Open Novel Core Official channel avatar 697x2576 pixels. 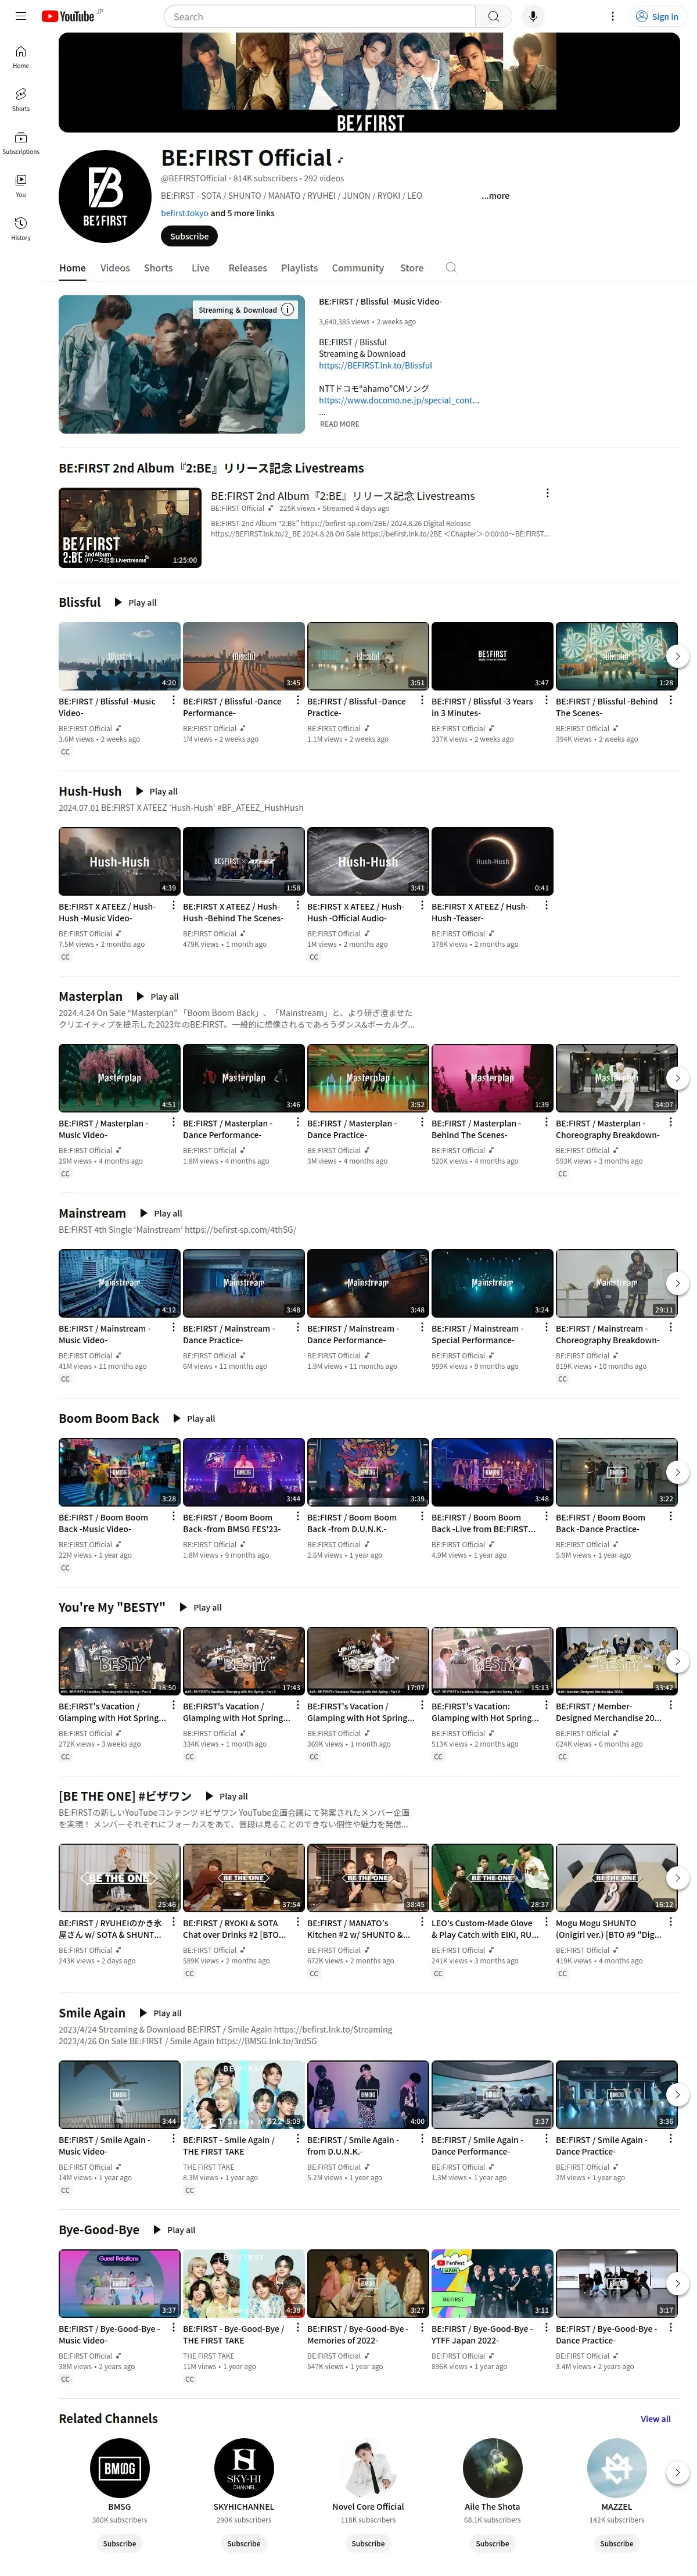click(x=368, y=2467)
